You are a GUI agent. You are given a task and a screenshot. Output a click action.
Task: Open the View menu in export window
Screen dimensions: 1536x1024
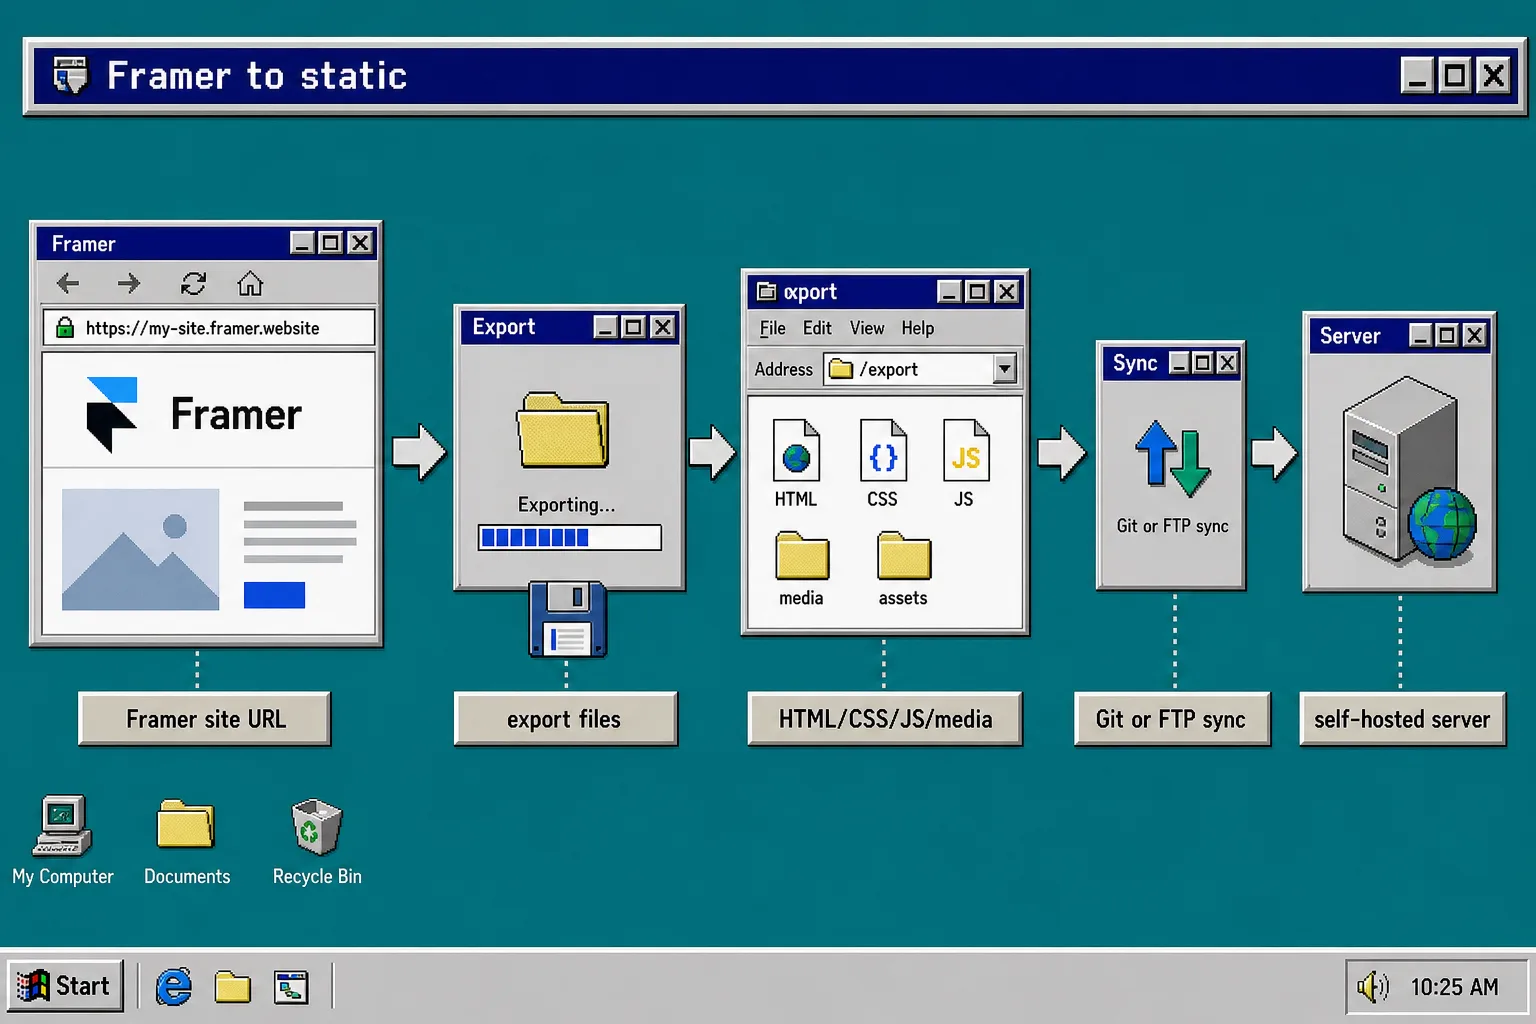(x=867, y=328)
